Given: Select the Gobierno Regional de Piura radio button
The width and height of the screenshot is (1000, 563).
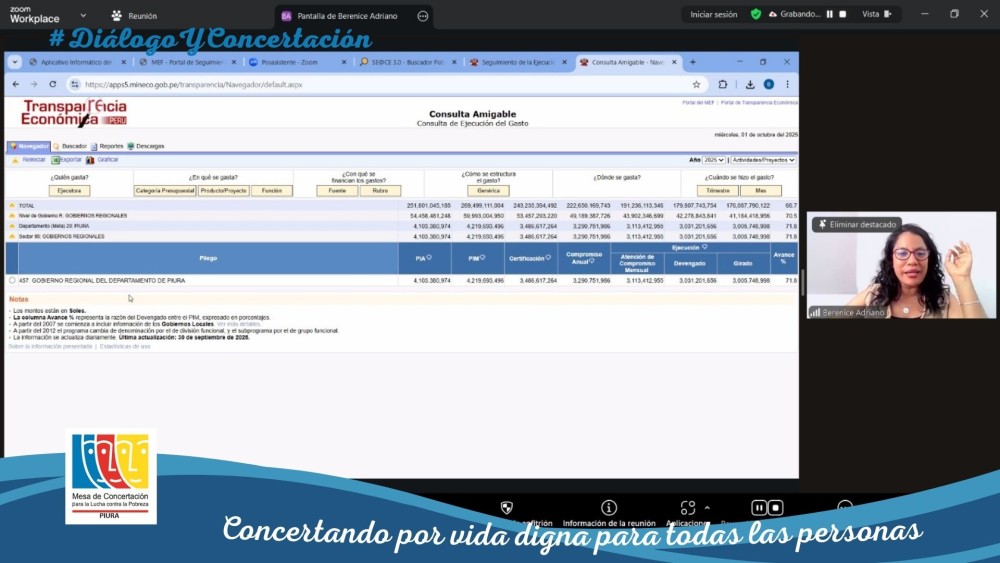Looking at the screenshot, I should [x=12, y=281].
